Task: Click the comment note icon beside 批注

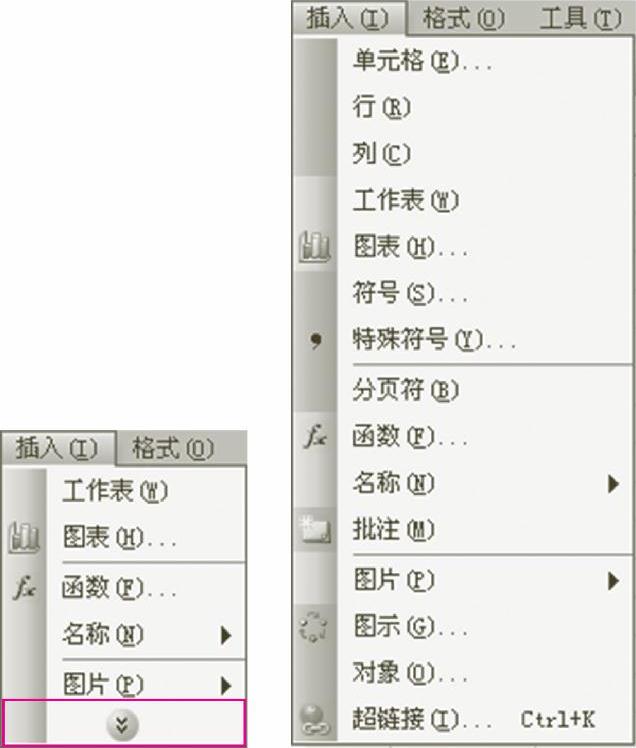Action: click(315, 530)
